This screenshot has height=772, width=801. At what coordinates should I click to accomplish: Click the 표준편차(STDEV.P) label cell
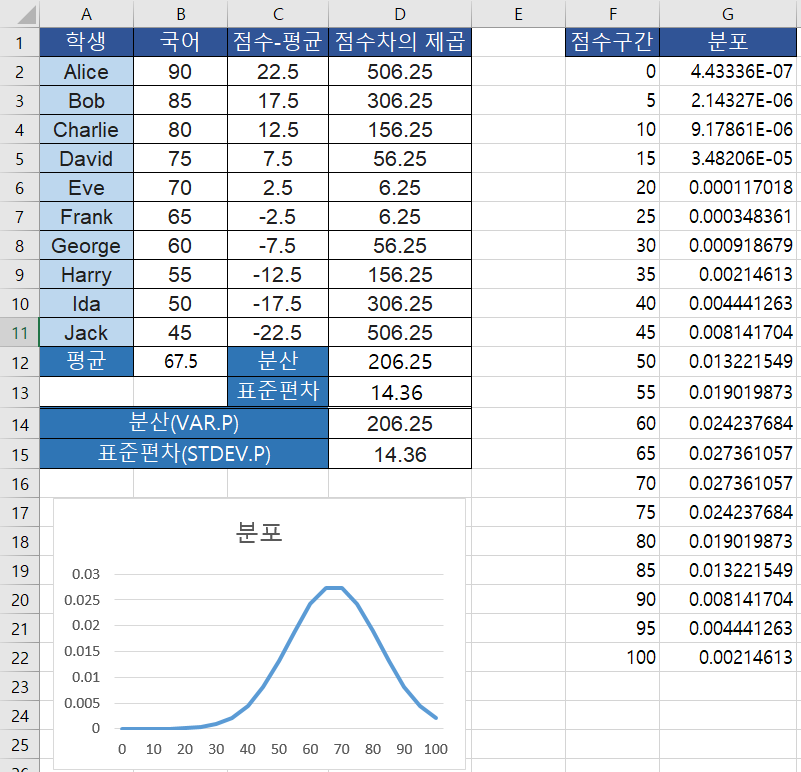[184, 454]
